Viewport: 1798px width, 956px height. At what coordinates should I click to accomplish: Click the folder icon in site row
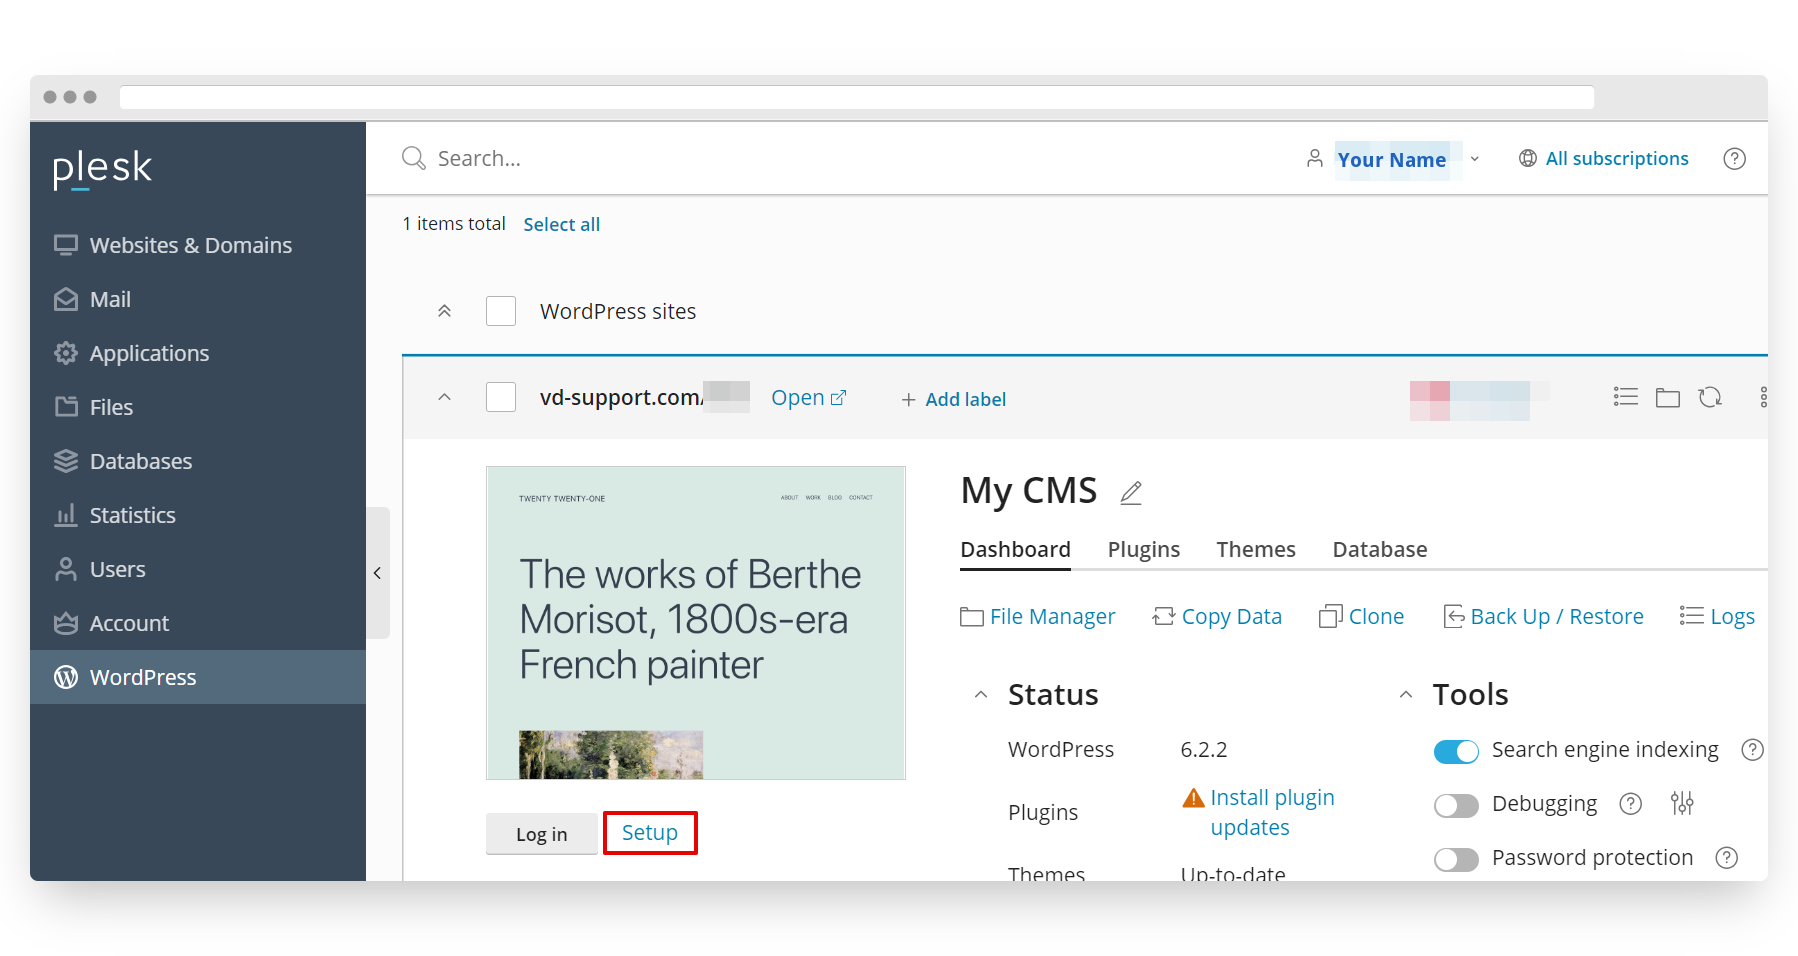pyautogui.click(x=1668, y=397)
